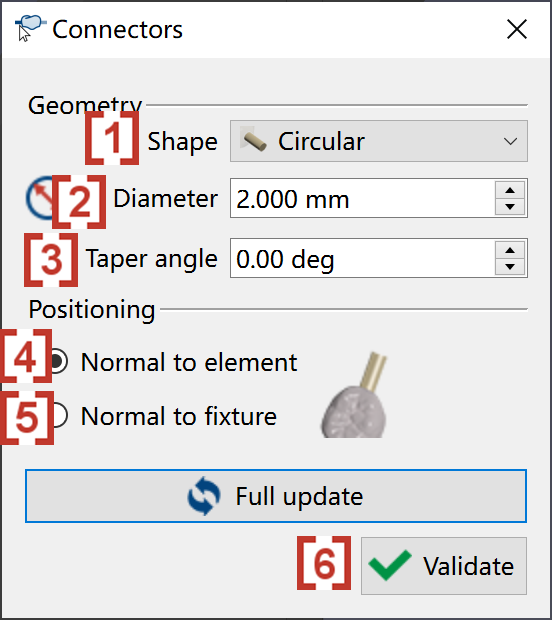Image resolution: width=552 pixels, height=620 pixels.
Task: Decrease Diameter with the down arrow
Action: click(x=510, y=206)
